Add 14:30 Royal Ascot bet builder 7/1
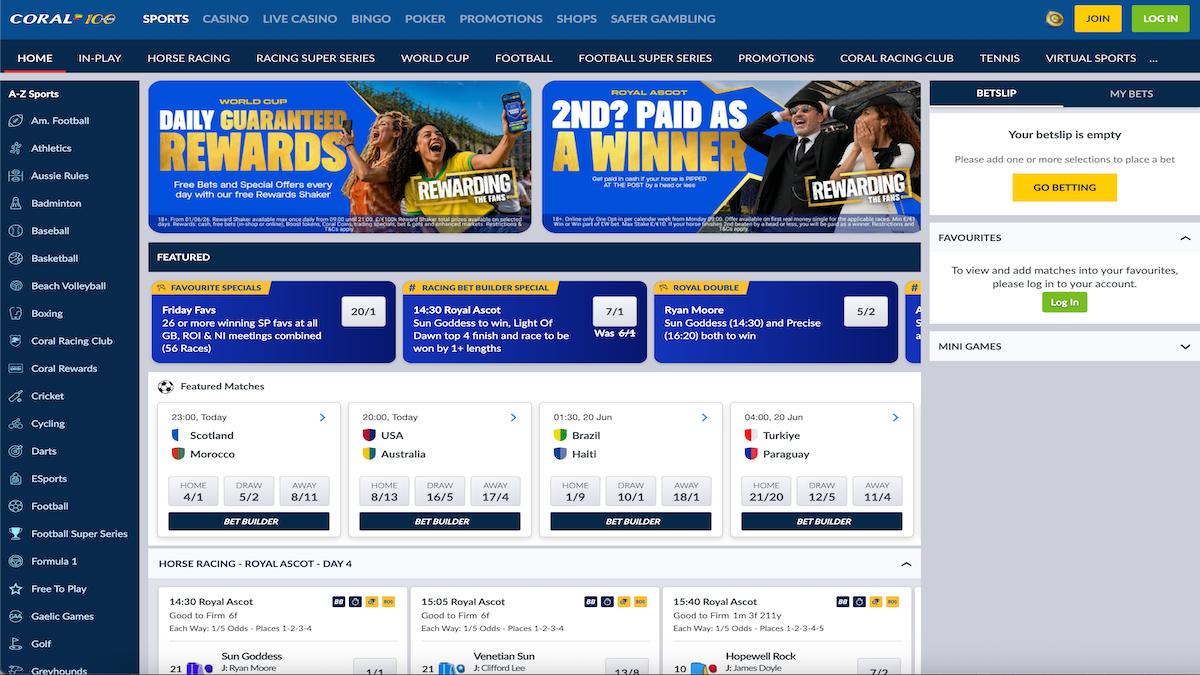 click(x=614, y=312)
